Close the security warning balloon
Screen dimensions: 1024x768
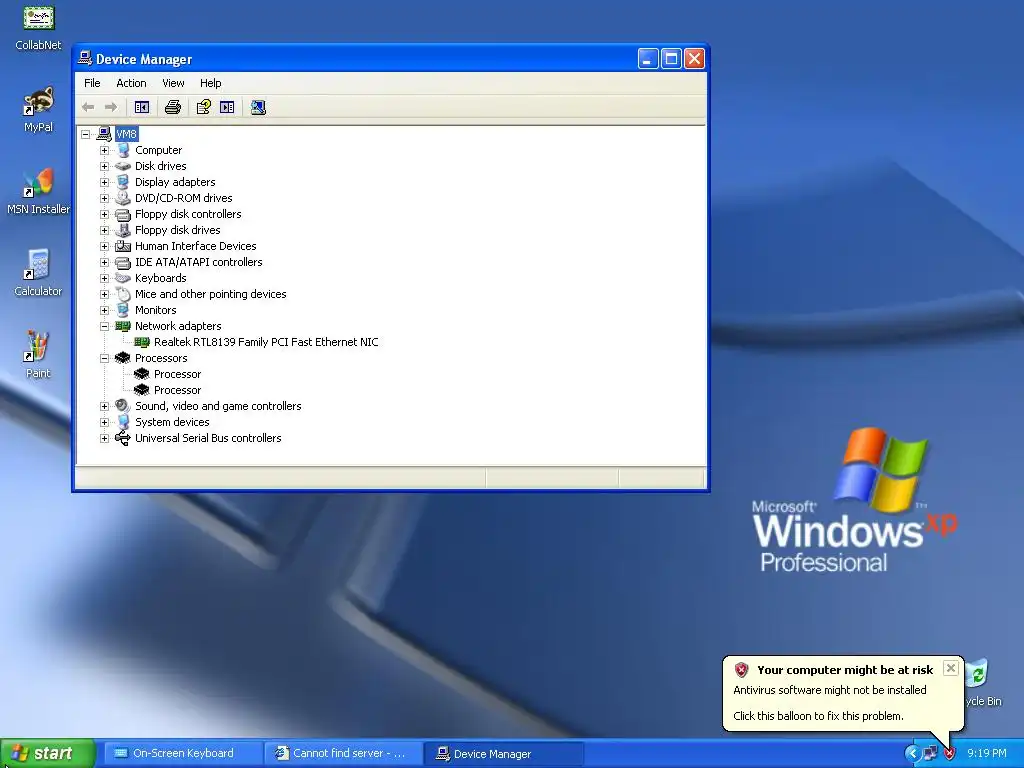tap(951, 668)
